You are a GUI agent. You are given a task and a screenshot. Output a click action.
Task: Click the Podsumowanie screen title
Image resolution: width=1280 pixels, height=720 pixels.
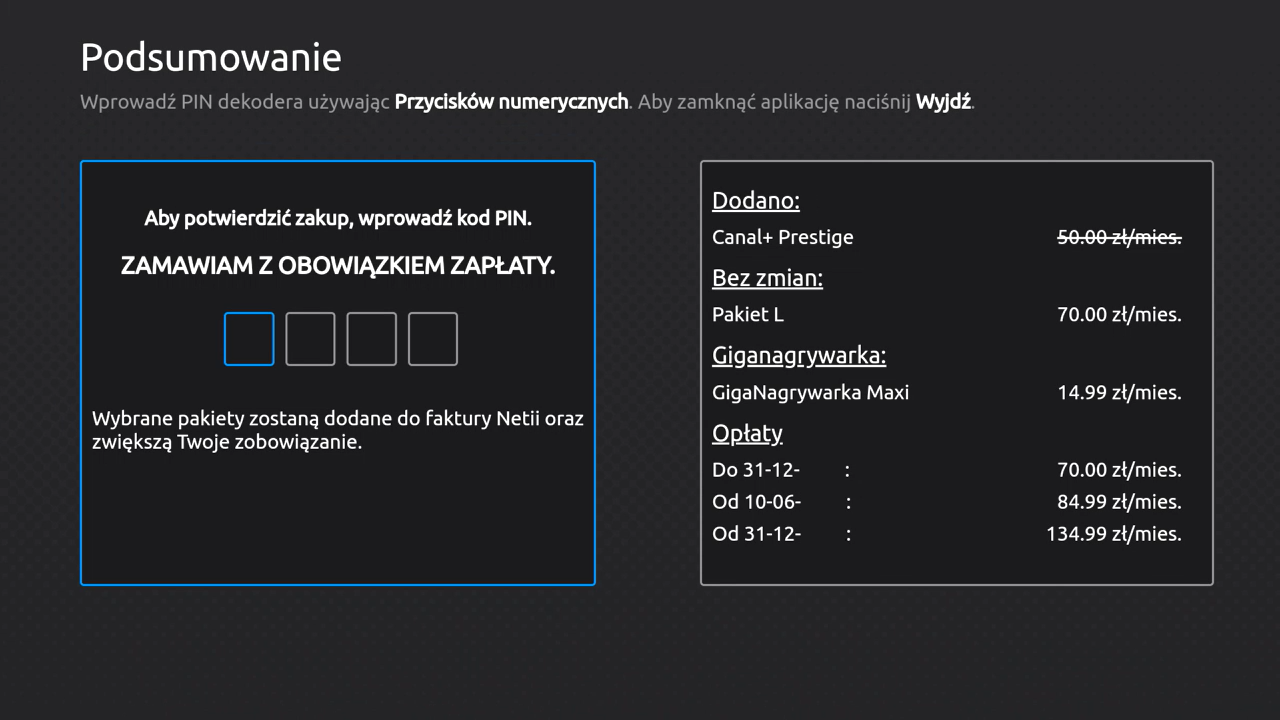[210, 57]
